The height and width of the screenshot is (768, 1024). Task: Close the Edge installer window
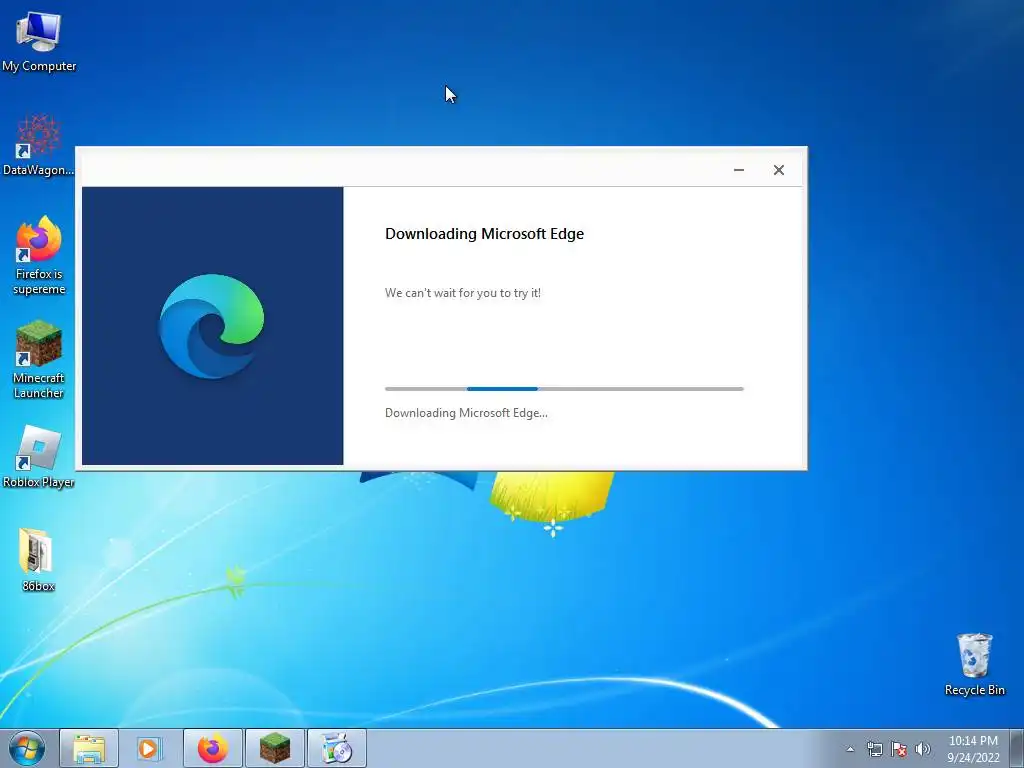778,170
